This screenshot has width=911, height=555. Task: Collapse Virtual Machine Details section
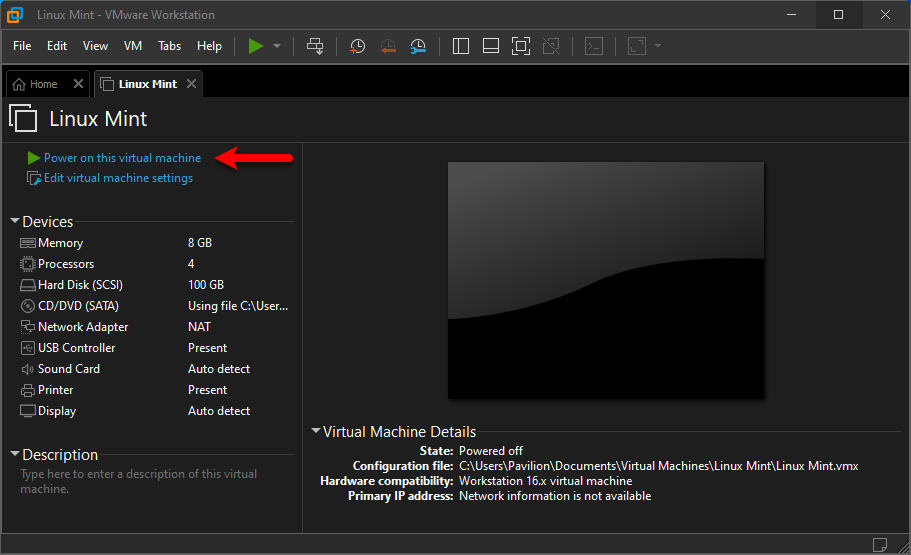coord(316,431)
